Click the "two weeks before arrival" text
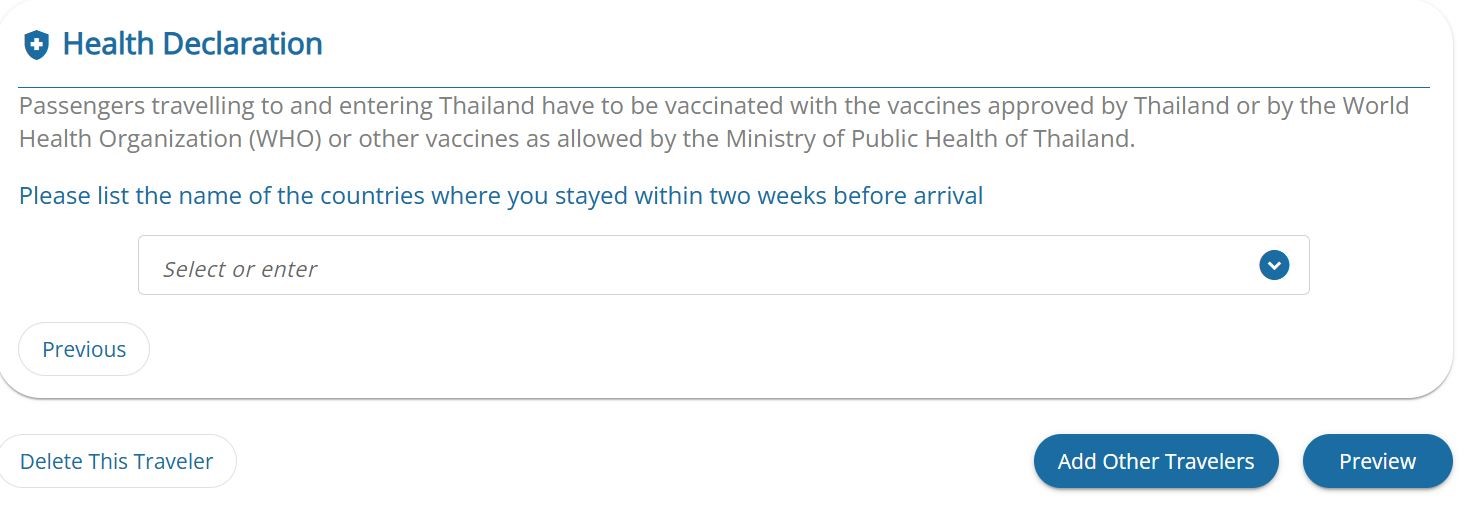This screenshot has width=1464, height=515. [x=846, y=195]
